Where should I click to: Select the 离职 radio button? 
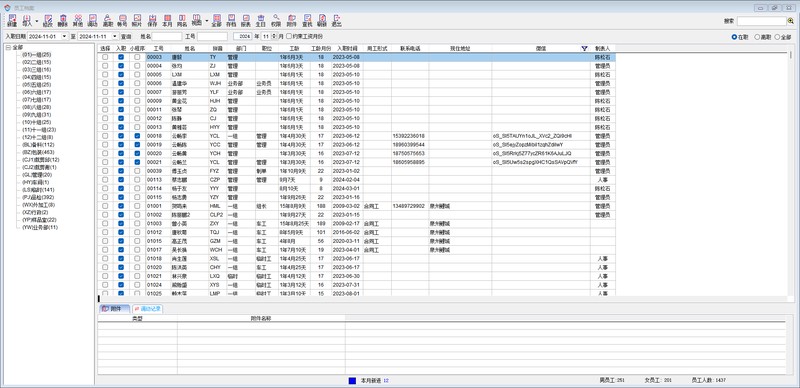(757, 37)
